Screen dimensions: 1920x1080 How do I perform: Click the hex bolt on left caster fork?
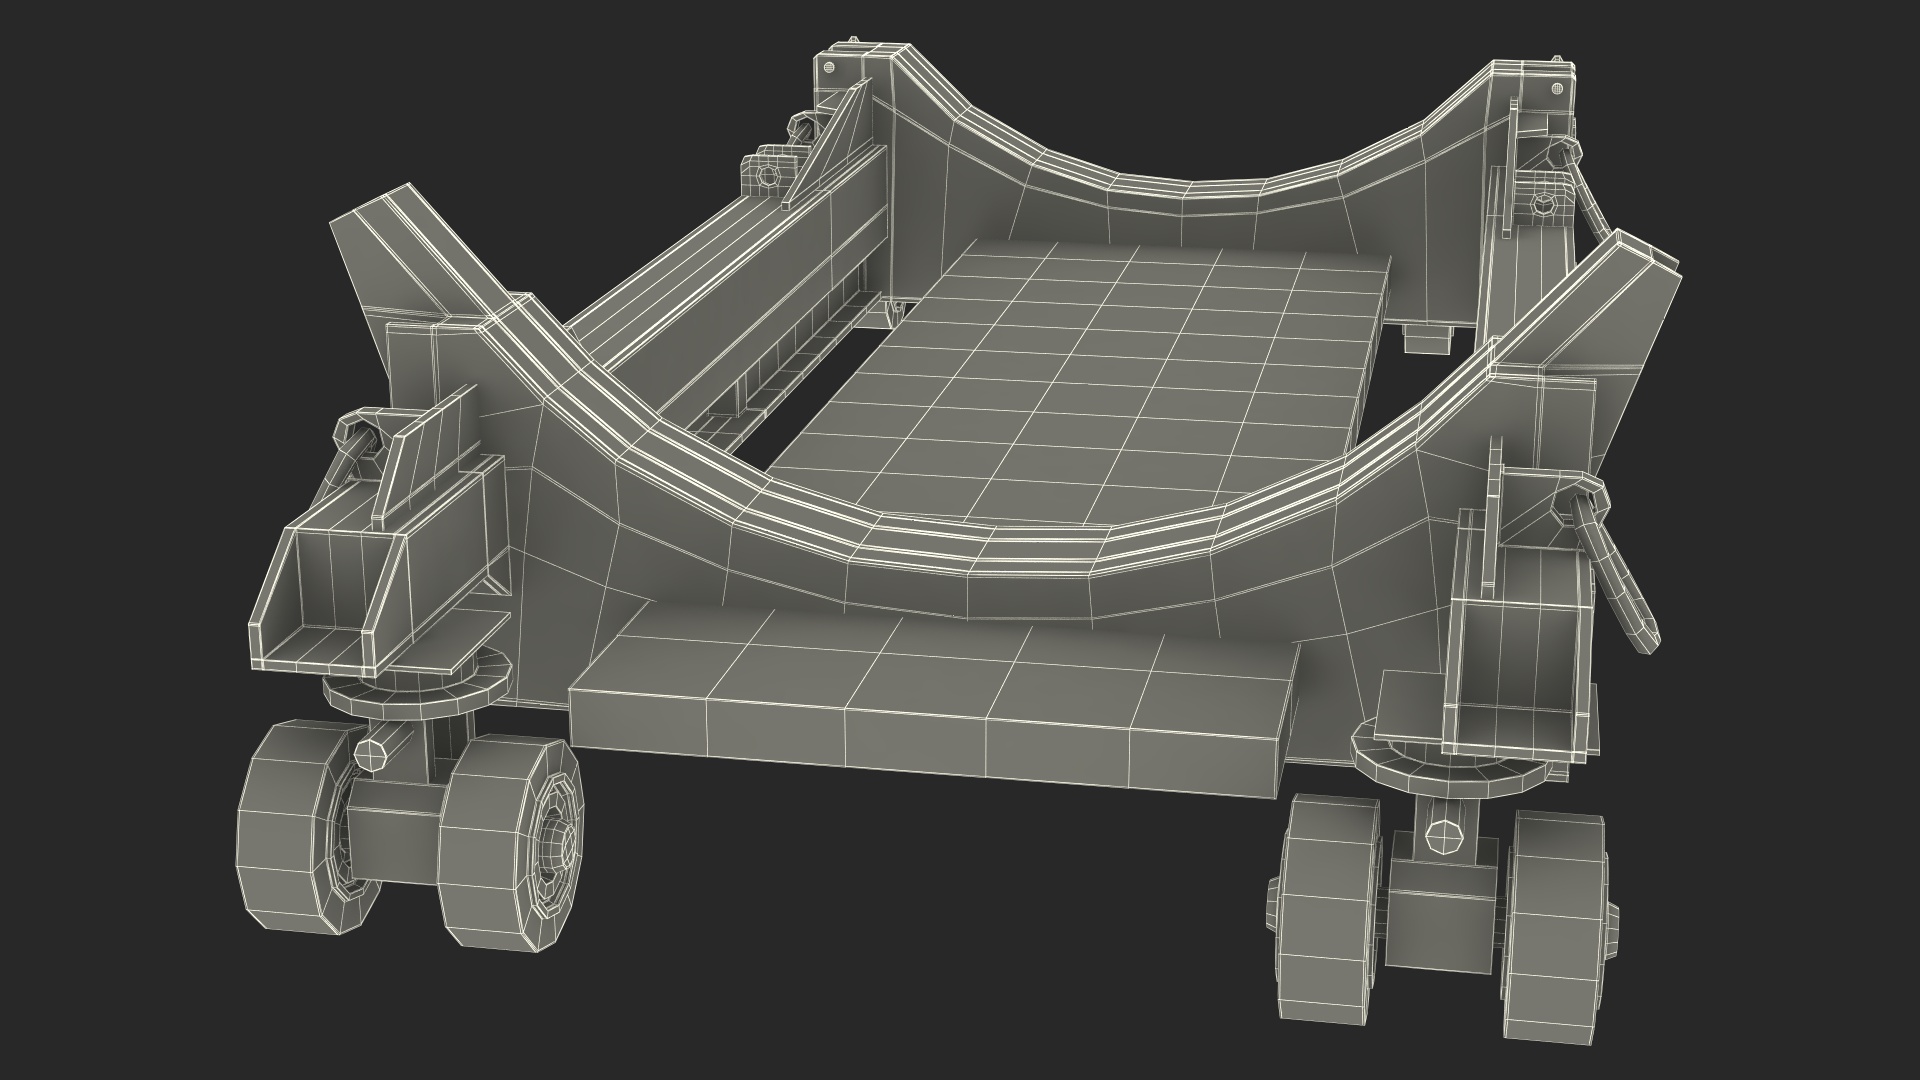[369, 753]
